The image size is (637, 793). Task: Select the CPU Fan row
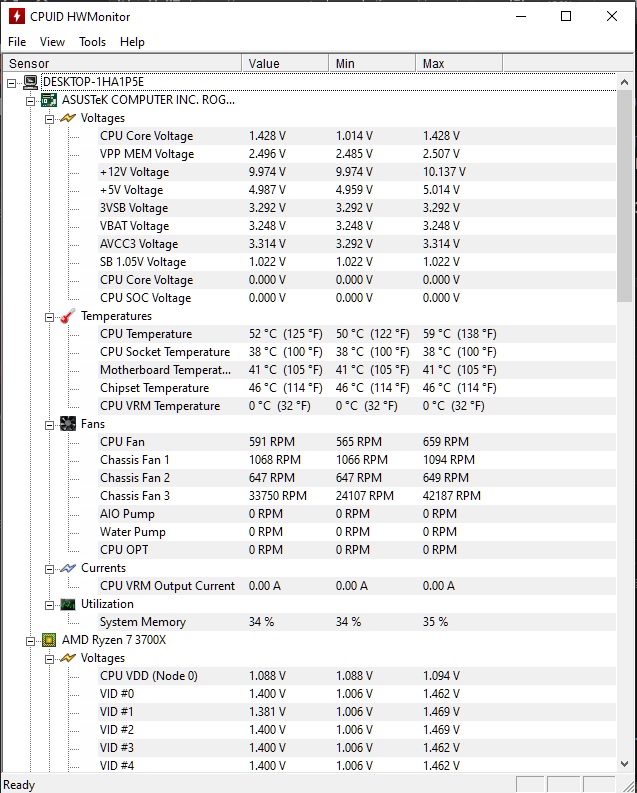pyautogui.click(x=356, y=442)
